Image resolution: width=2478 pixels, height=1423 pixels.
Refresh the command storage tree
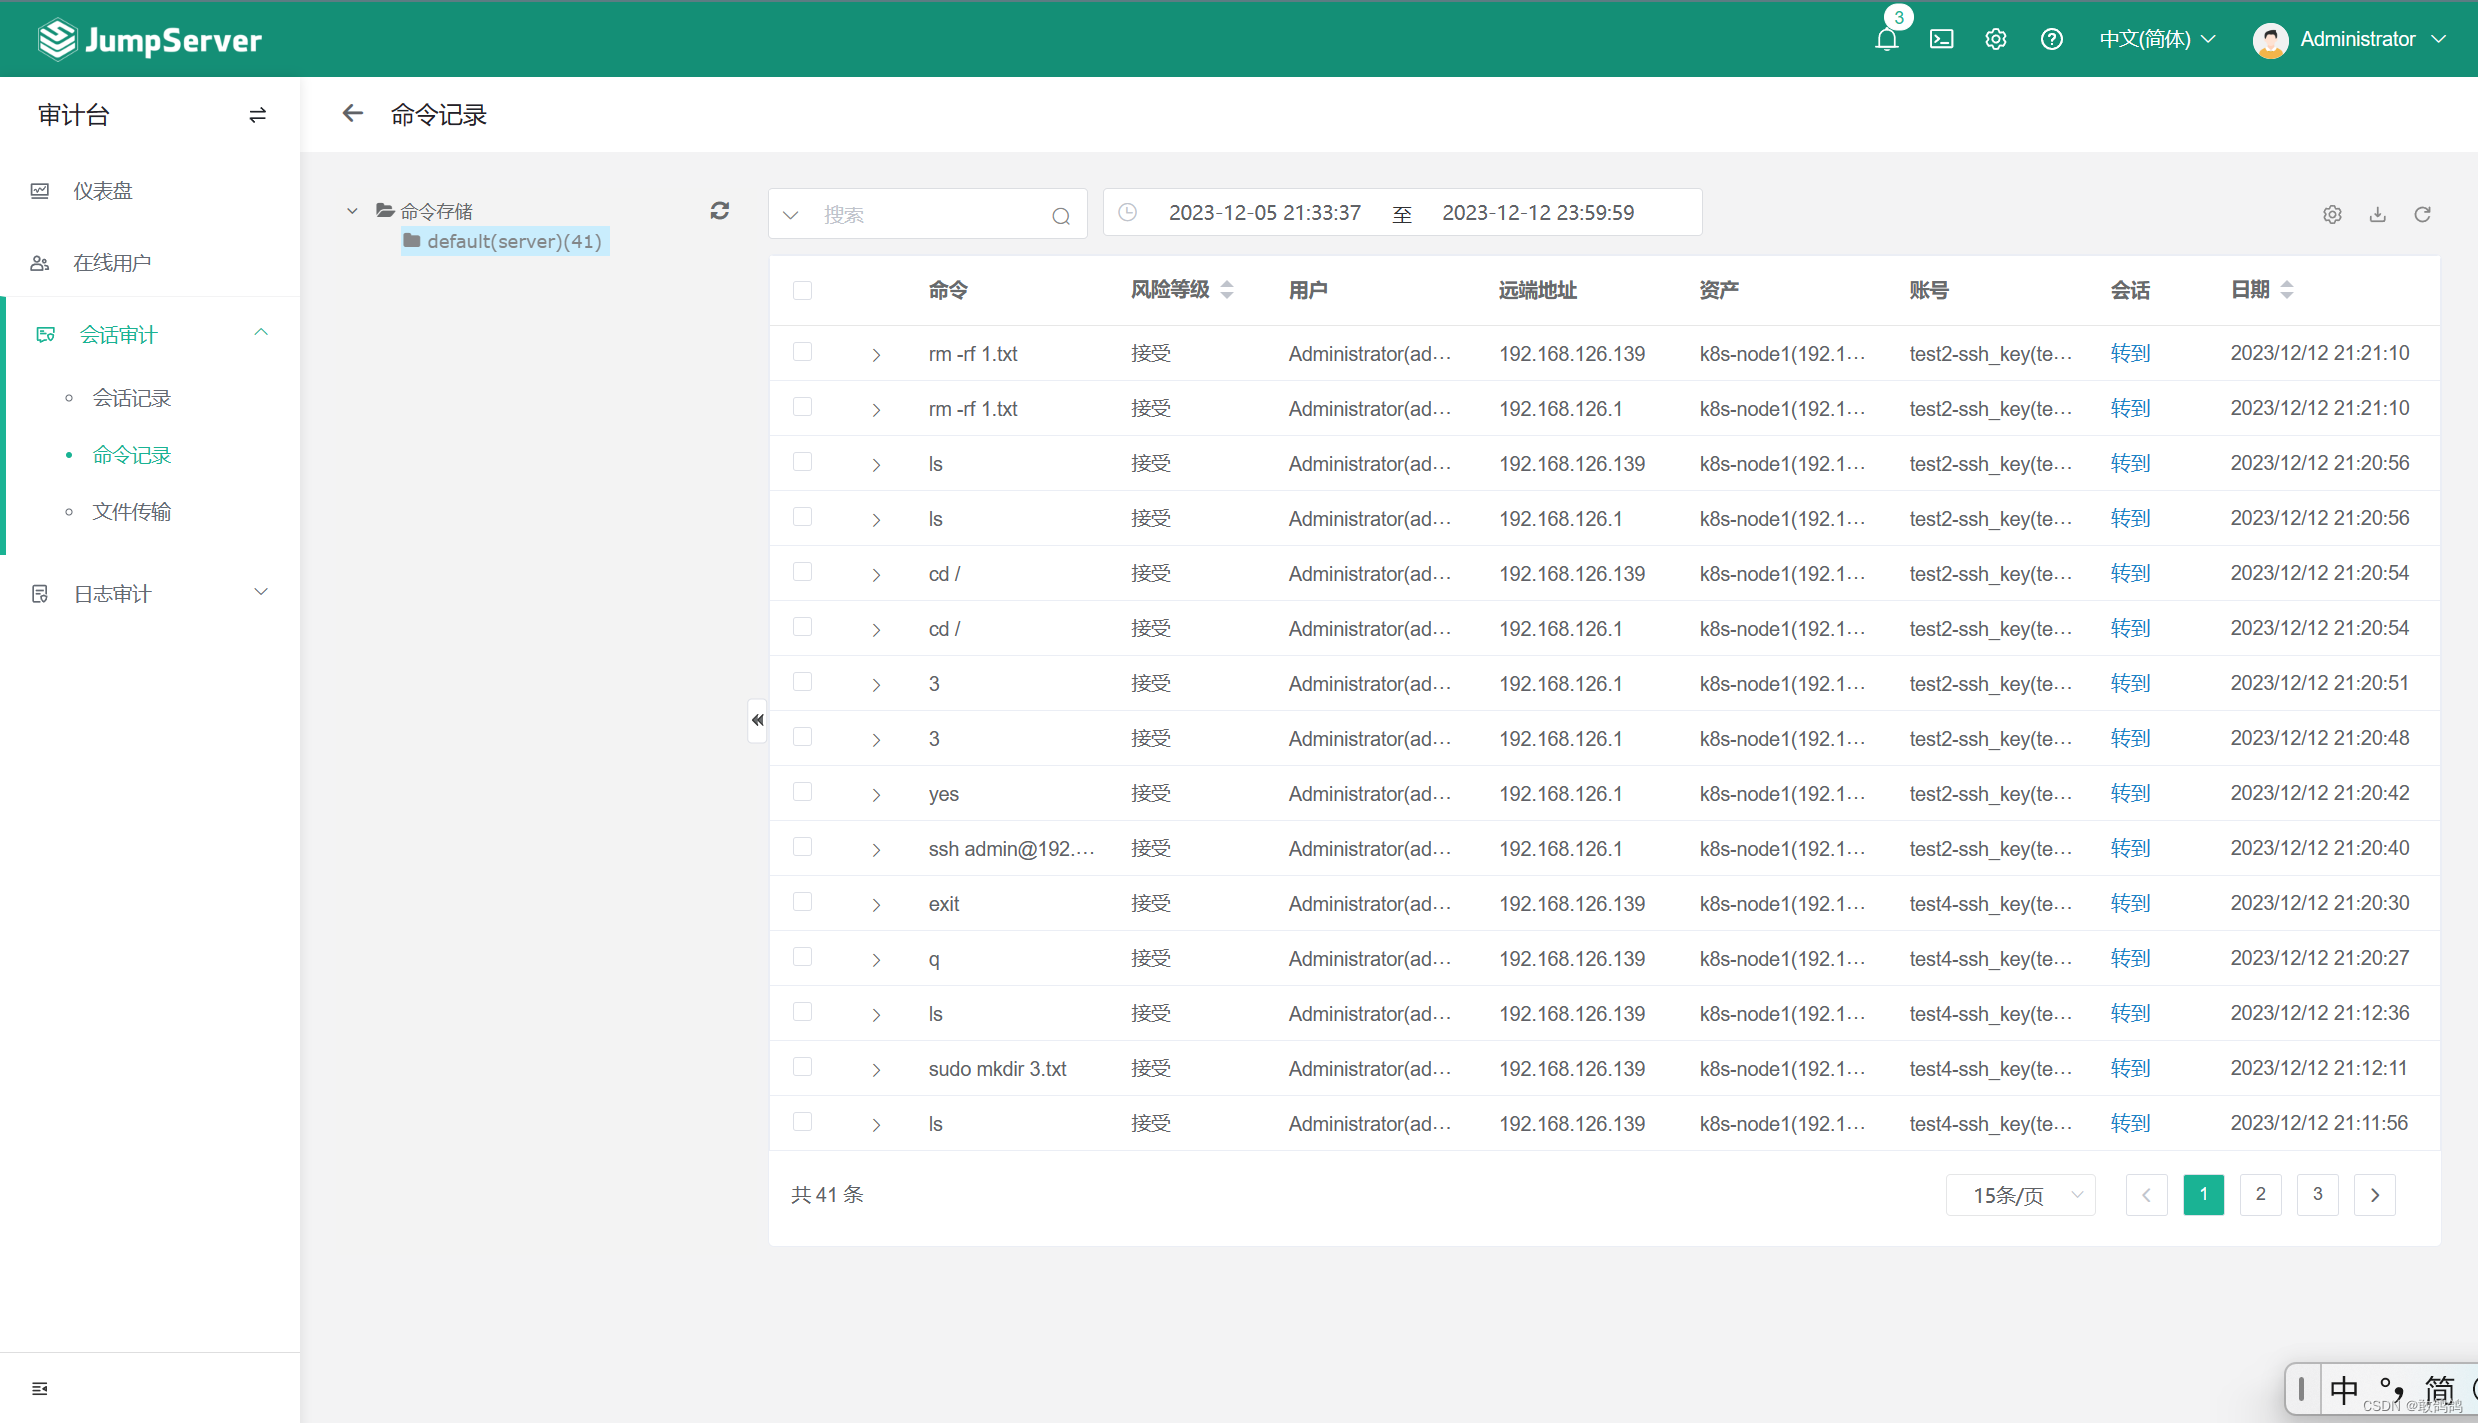pos(720,211)
